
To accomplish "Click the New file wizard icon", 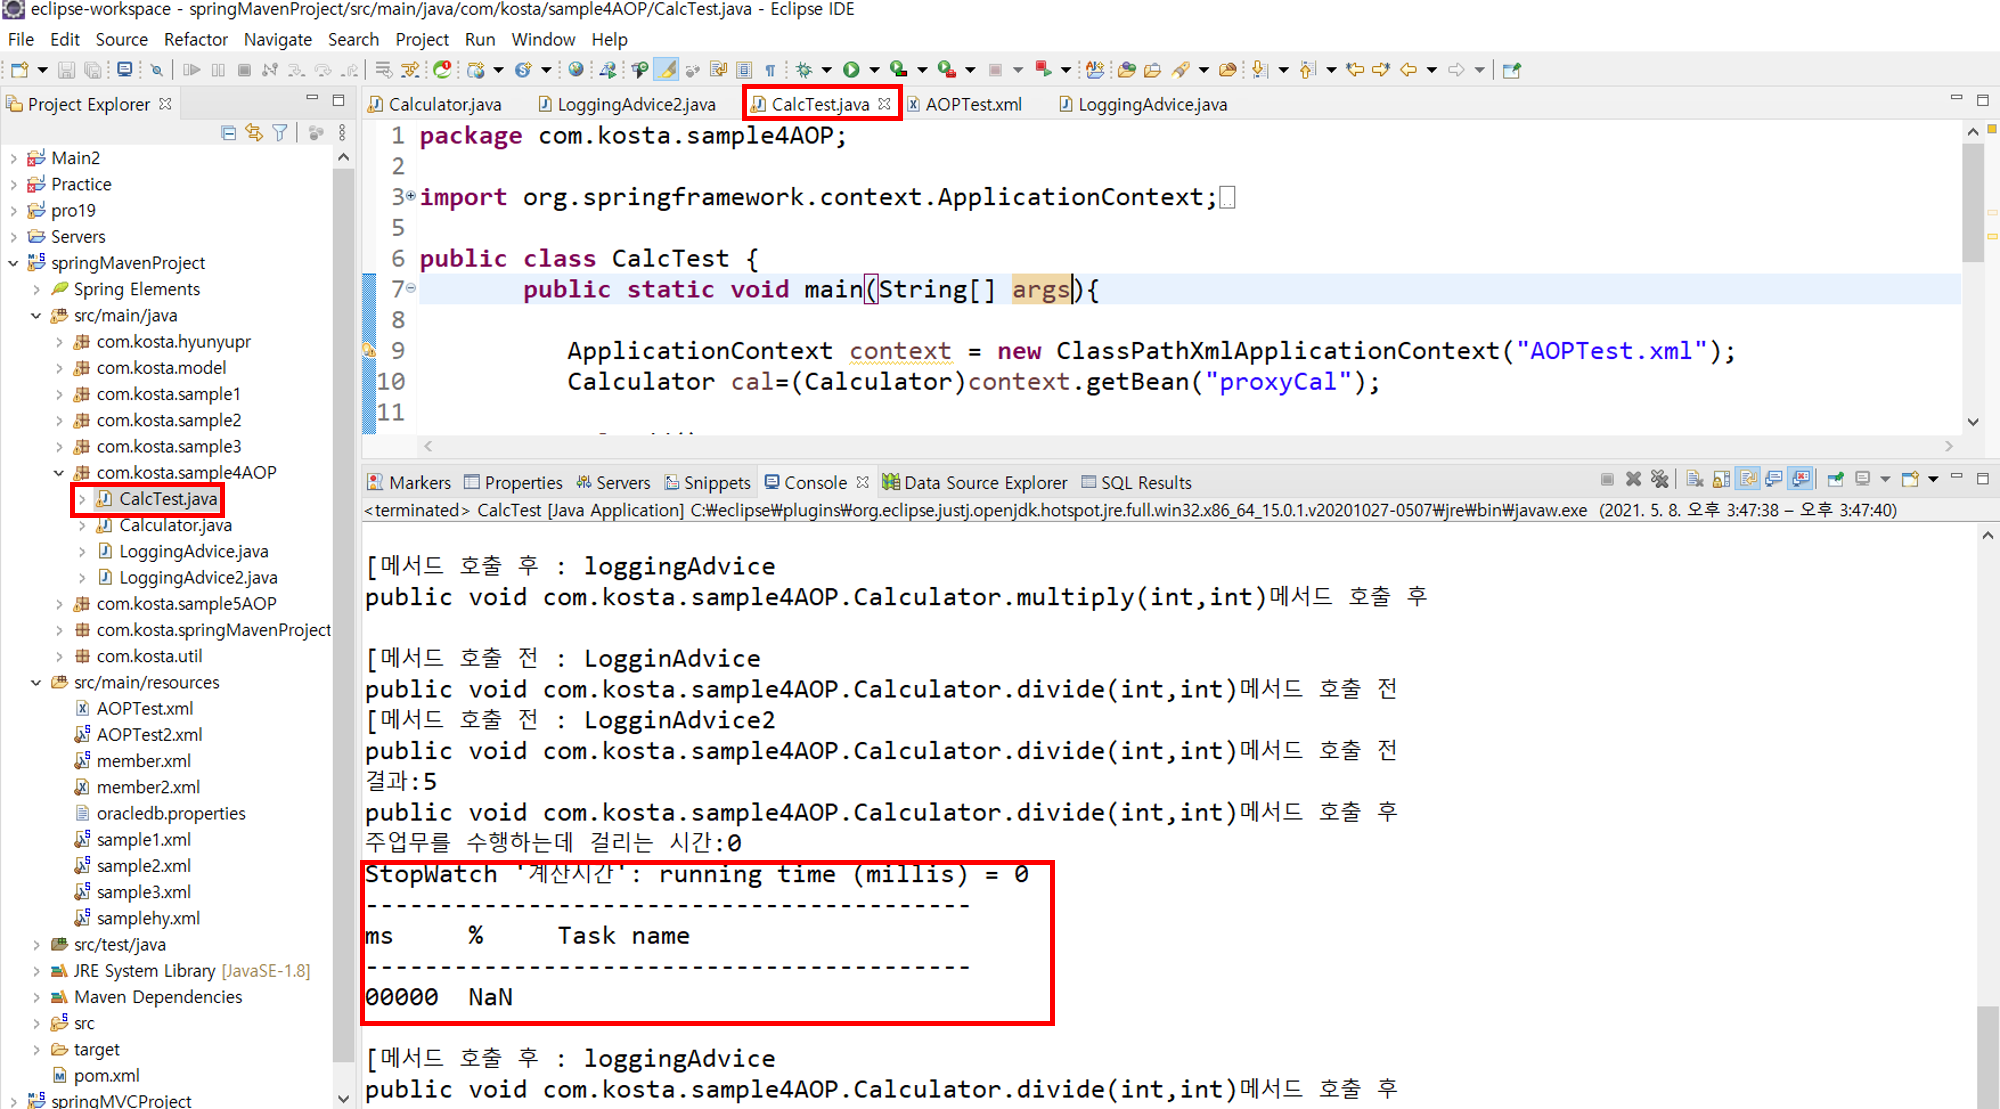I will coord(20,70).
